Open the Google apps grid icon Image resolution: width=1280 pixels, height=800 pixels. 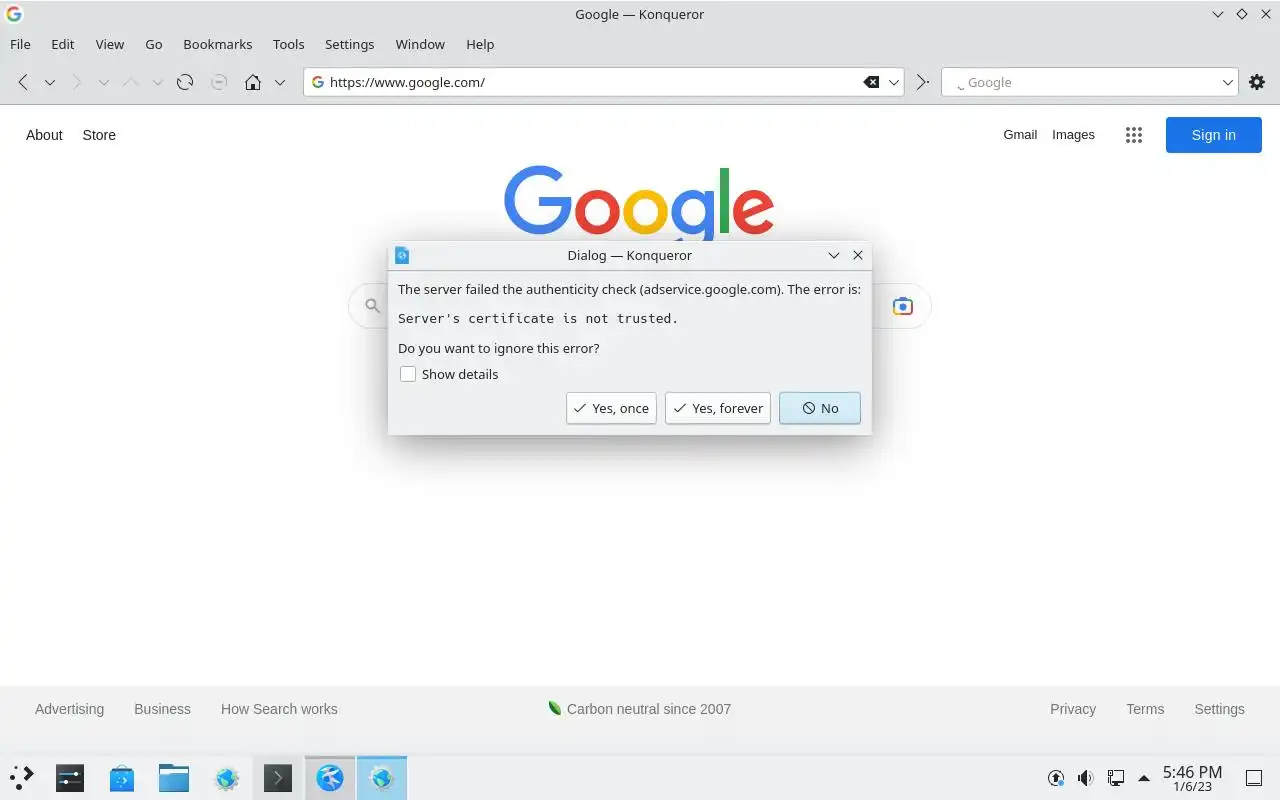pos(1134,135)
